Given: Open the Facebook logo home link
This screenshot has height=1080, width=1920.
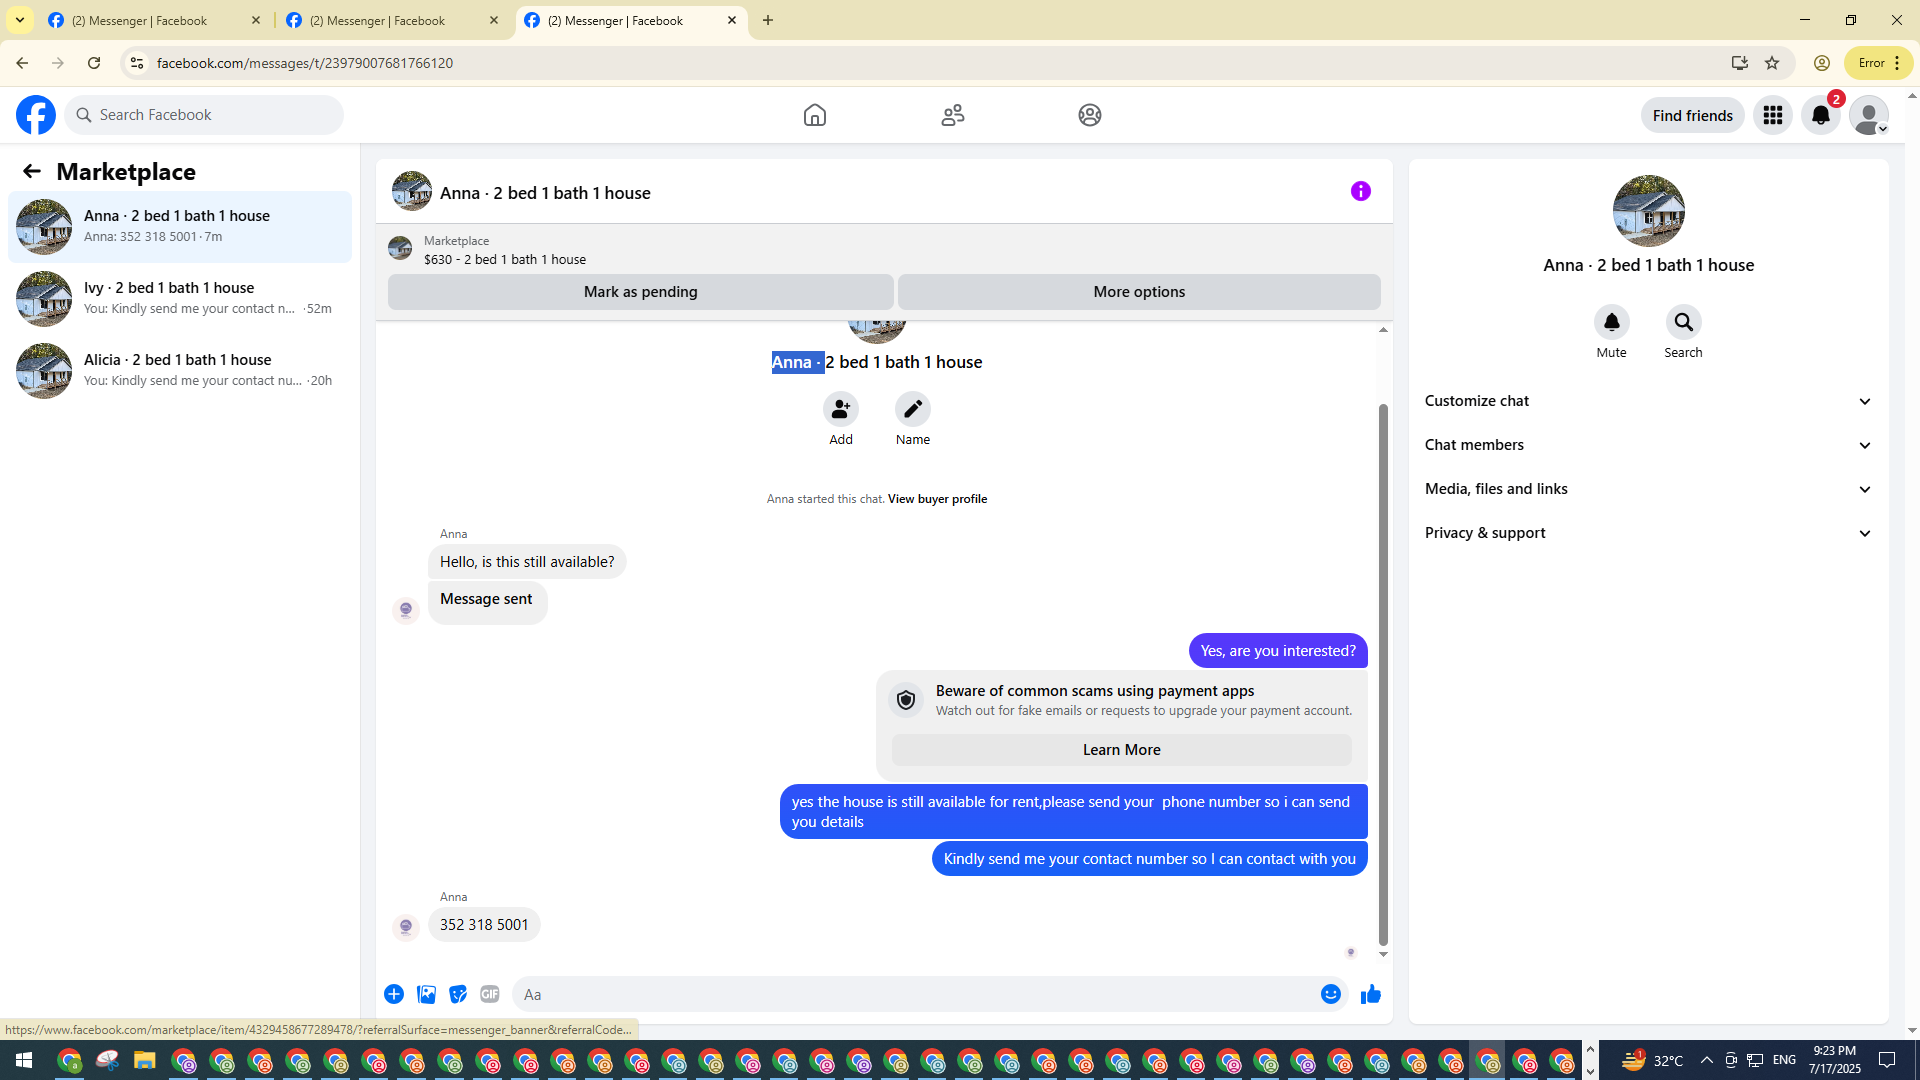Looking at the screenshot, I should pyautogui.click(x=36, y=115).
